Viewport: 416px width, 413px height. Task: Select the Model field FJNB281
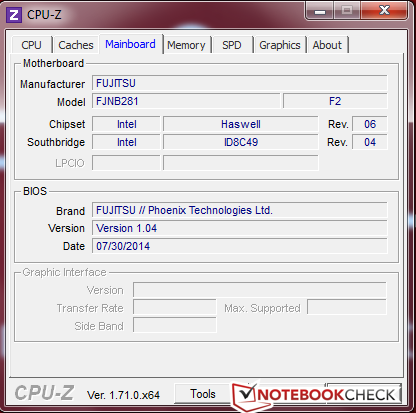coord(186,101)
